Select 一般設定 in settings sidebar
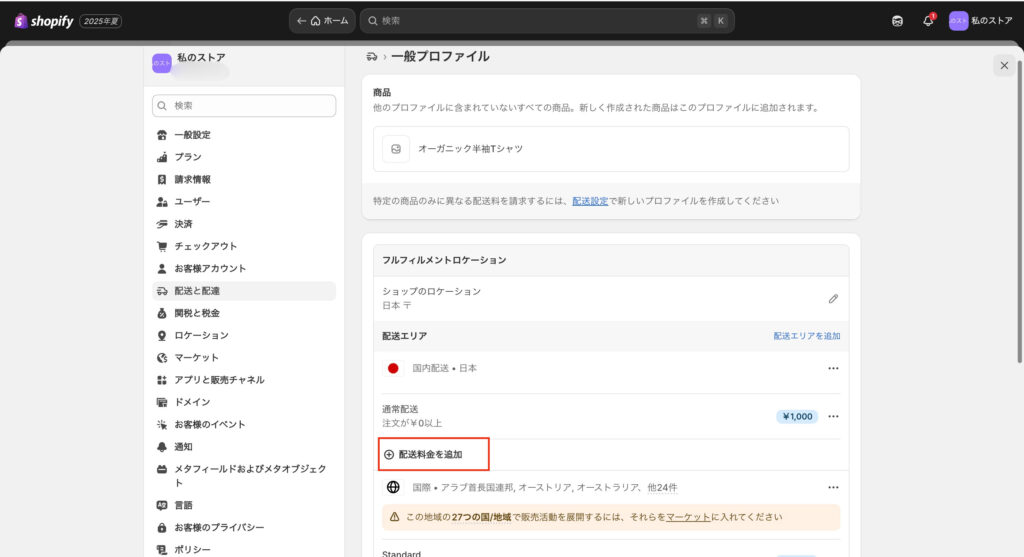Screen dimensions: 1024x557 192,135
